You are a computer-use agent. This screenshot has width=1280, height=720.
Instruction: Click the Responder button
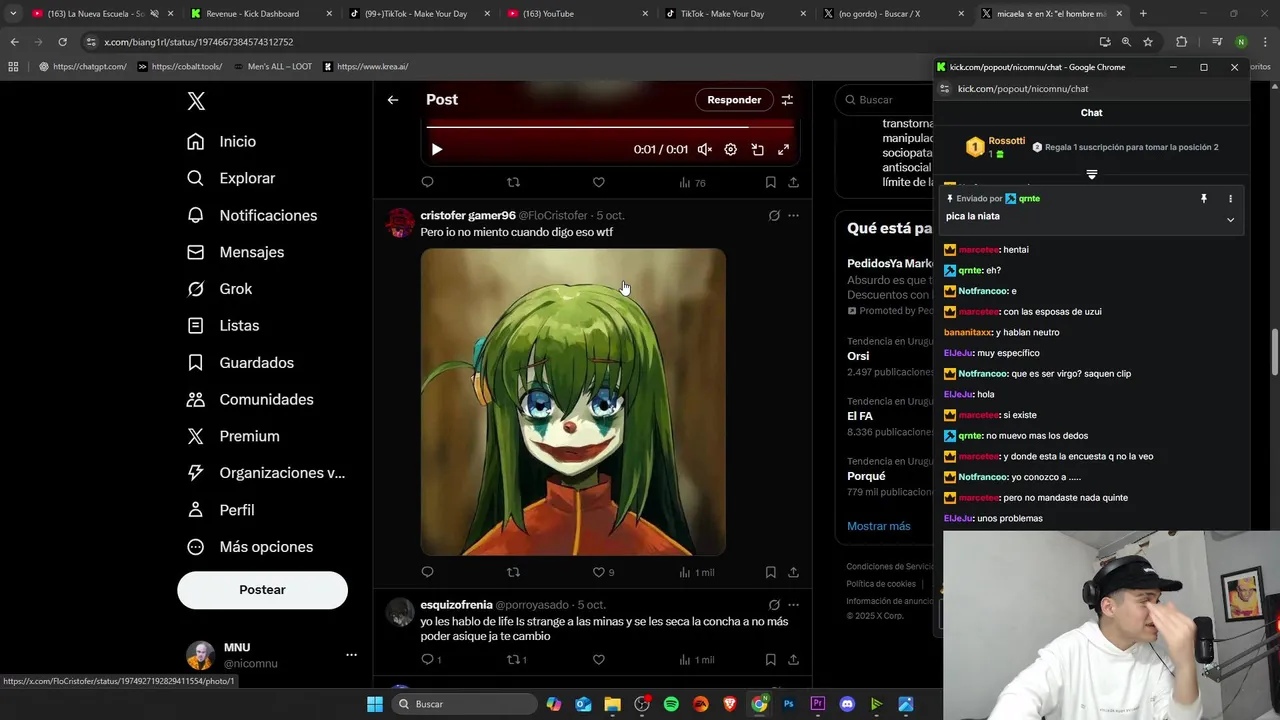(734, 100)
